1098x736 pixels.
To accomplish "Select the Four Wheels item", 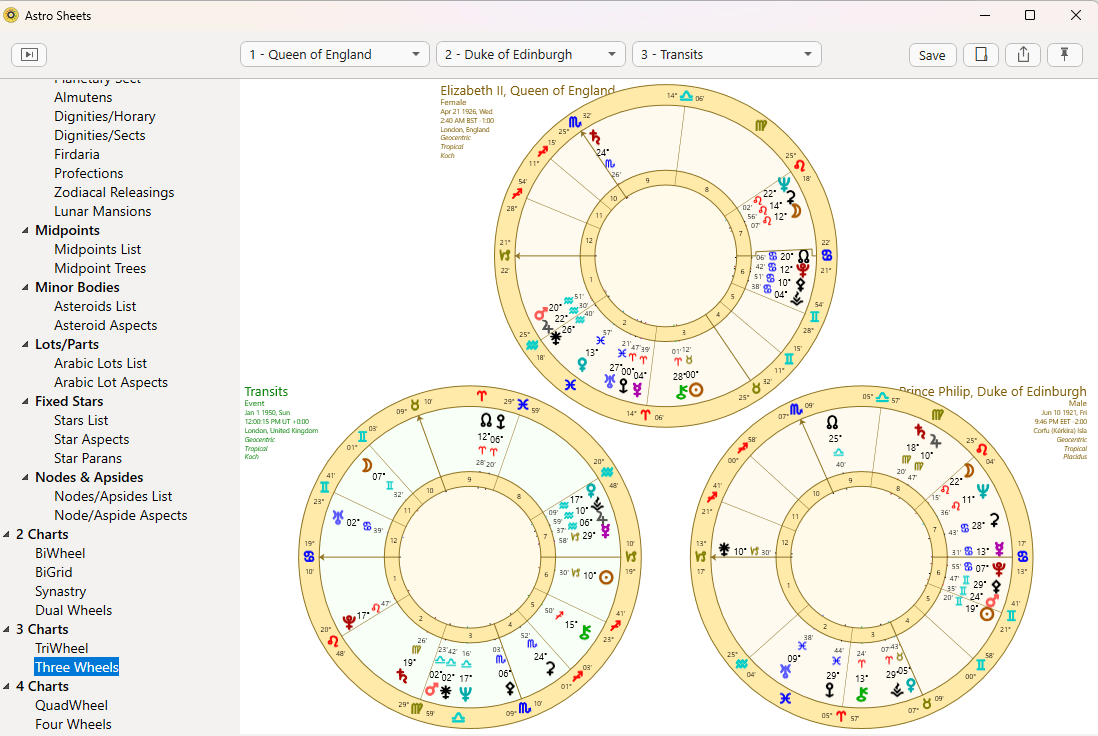I will click(74, 724).
